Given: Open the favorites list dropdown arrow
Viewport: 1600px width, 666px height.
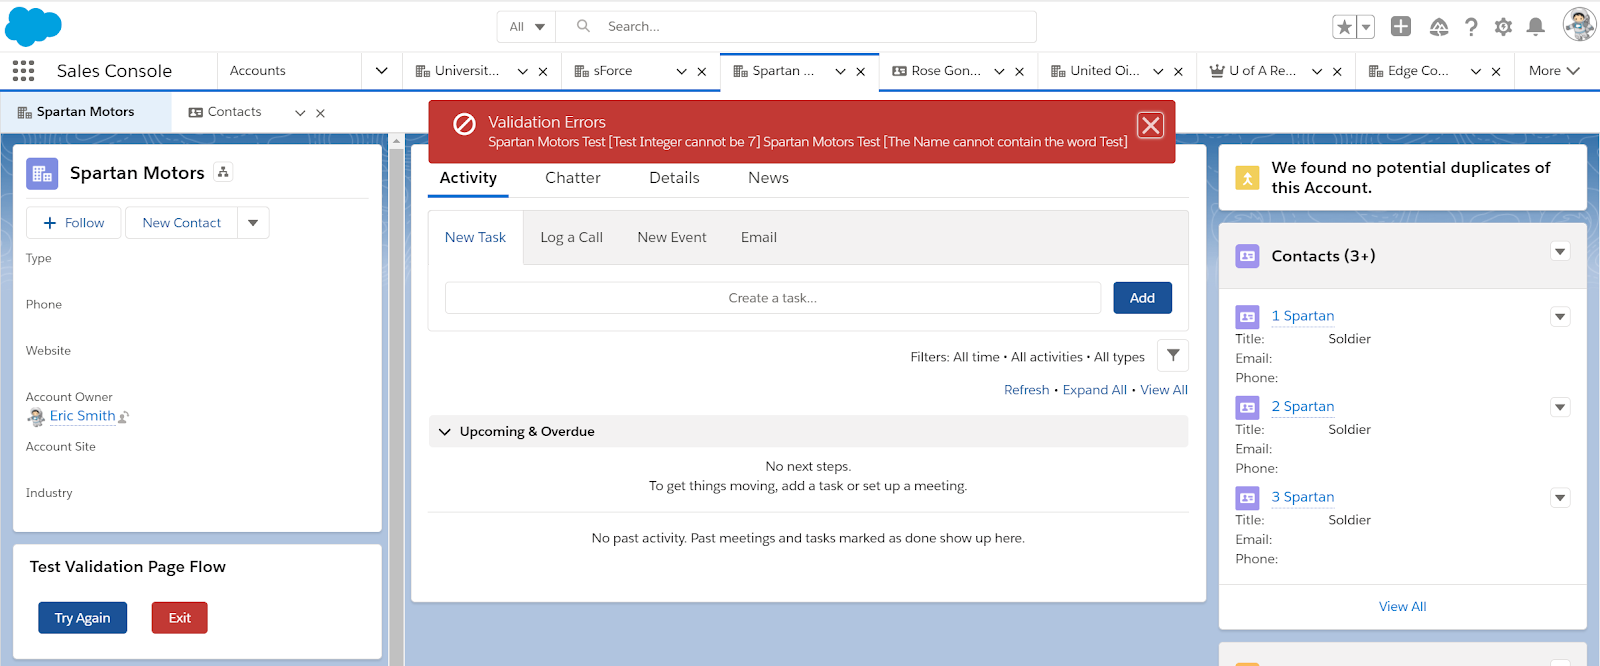Looking at the screenshot, I should coord(1366,27).
